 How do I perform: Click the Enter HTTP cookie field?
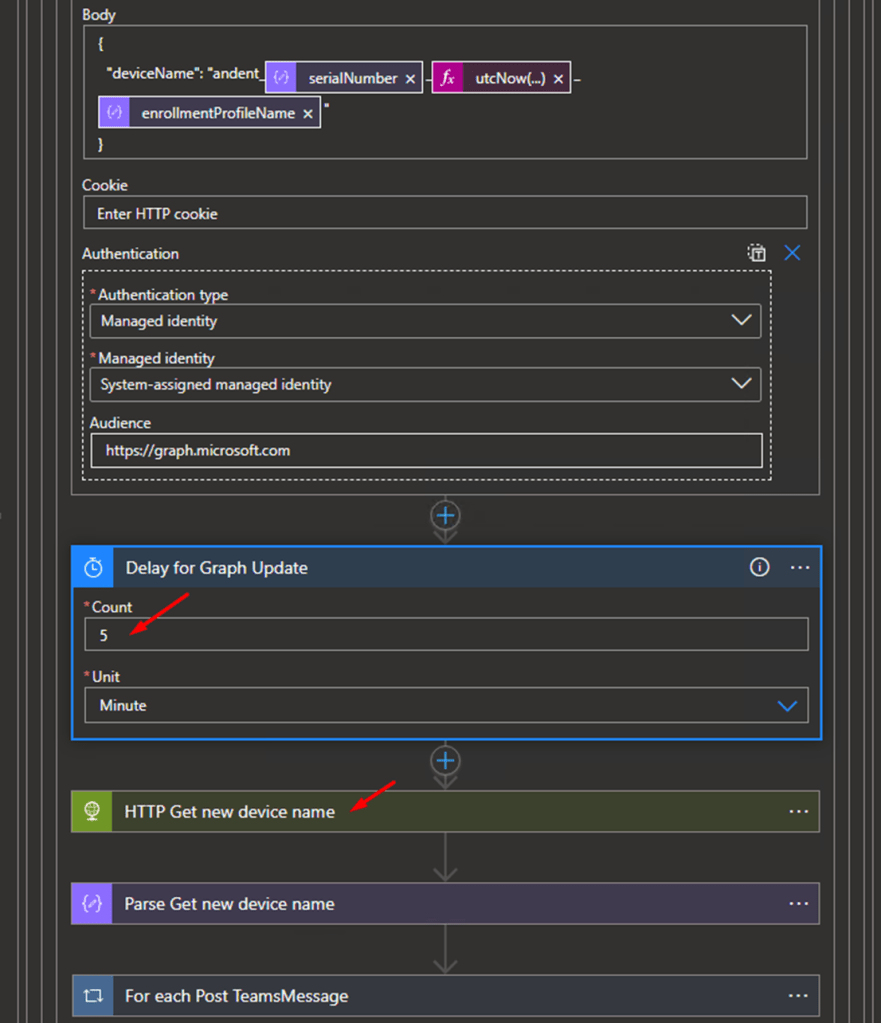pyautogui.click(x=445, y=214)
